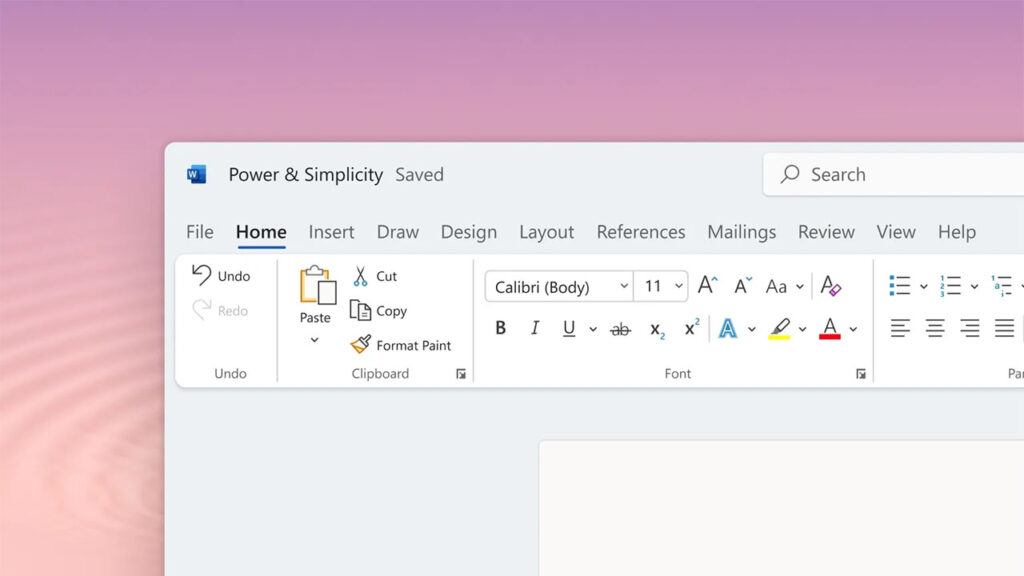The image size is (1024, 576).
Task: Toggle Bold formatting
Action: pyautogui.click(x=501, y=328)
